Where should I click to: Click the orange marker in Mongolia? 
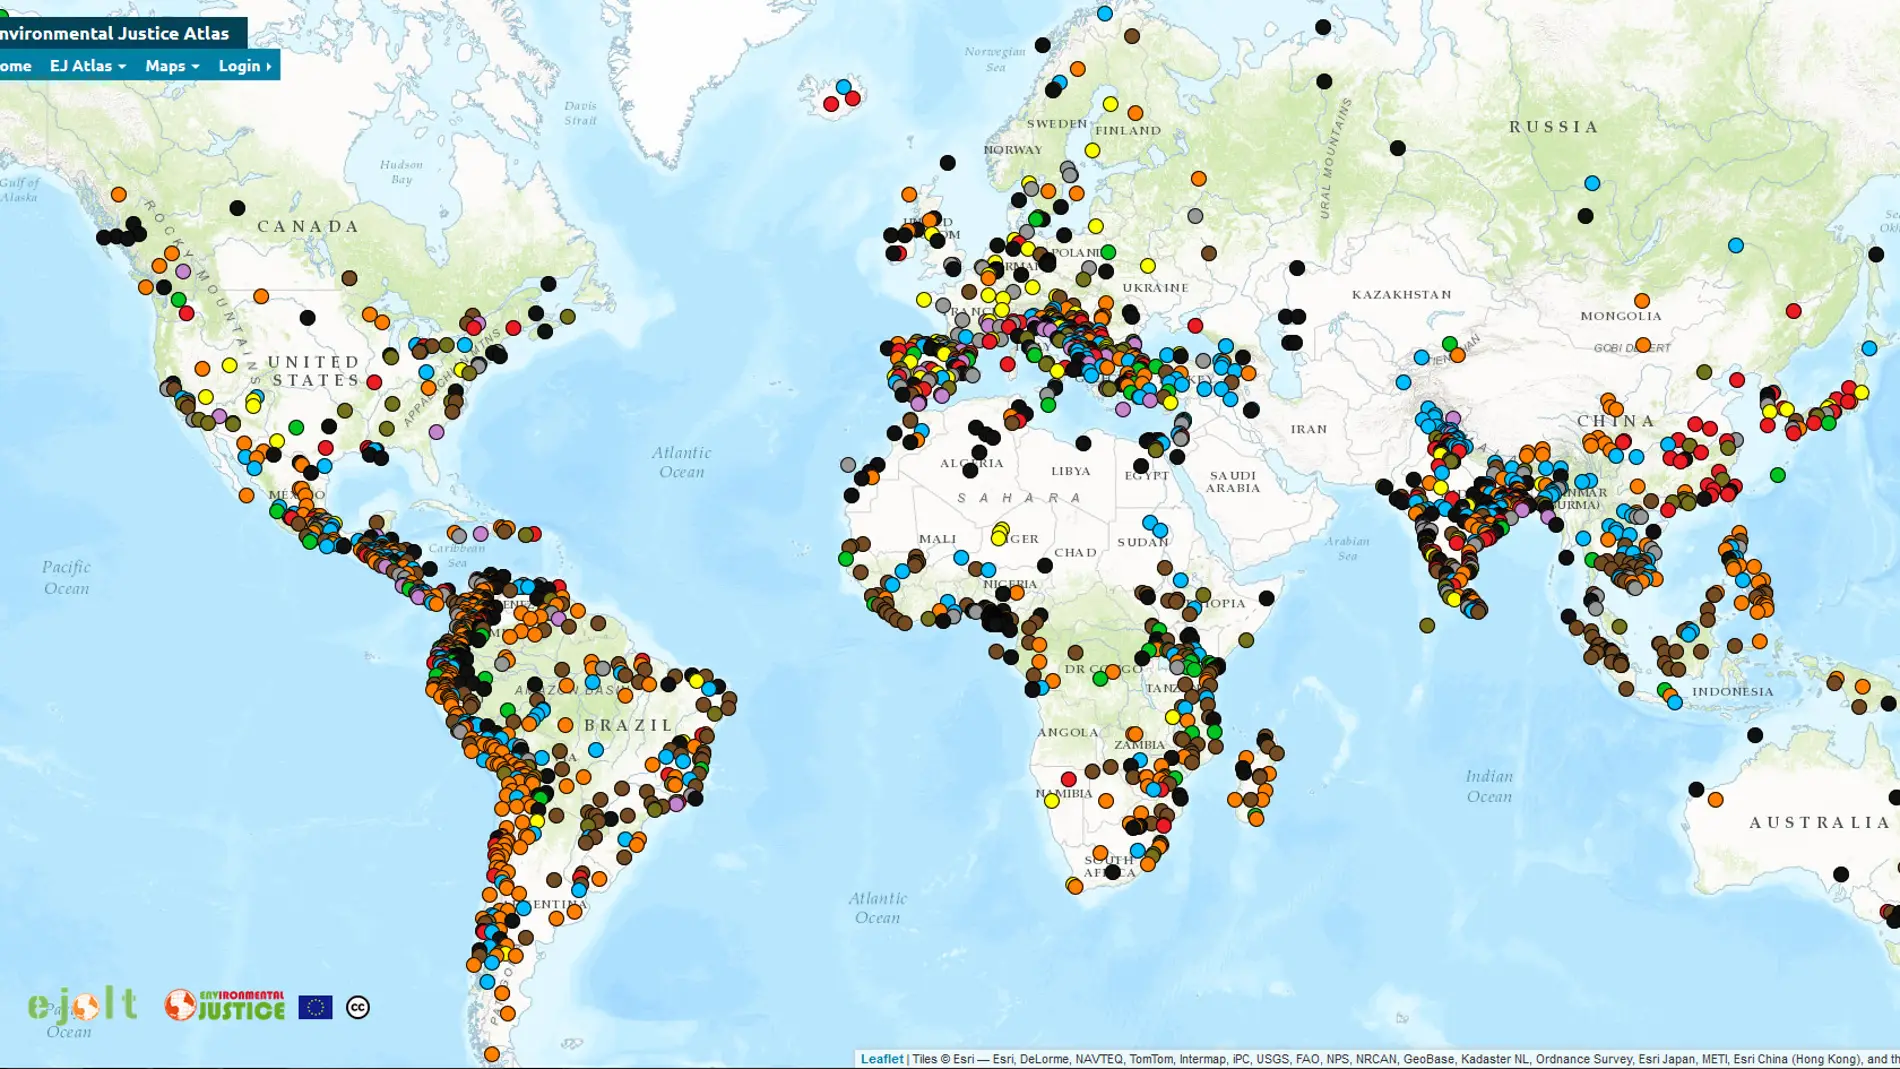pos(1642,301)
